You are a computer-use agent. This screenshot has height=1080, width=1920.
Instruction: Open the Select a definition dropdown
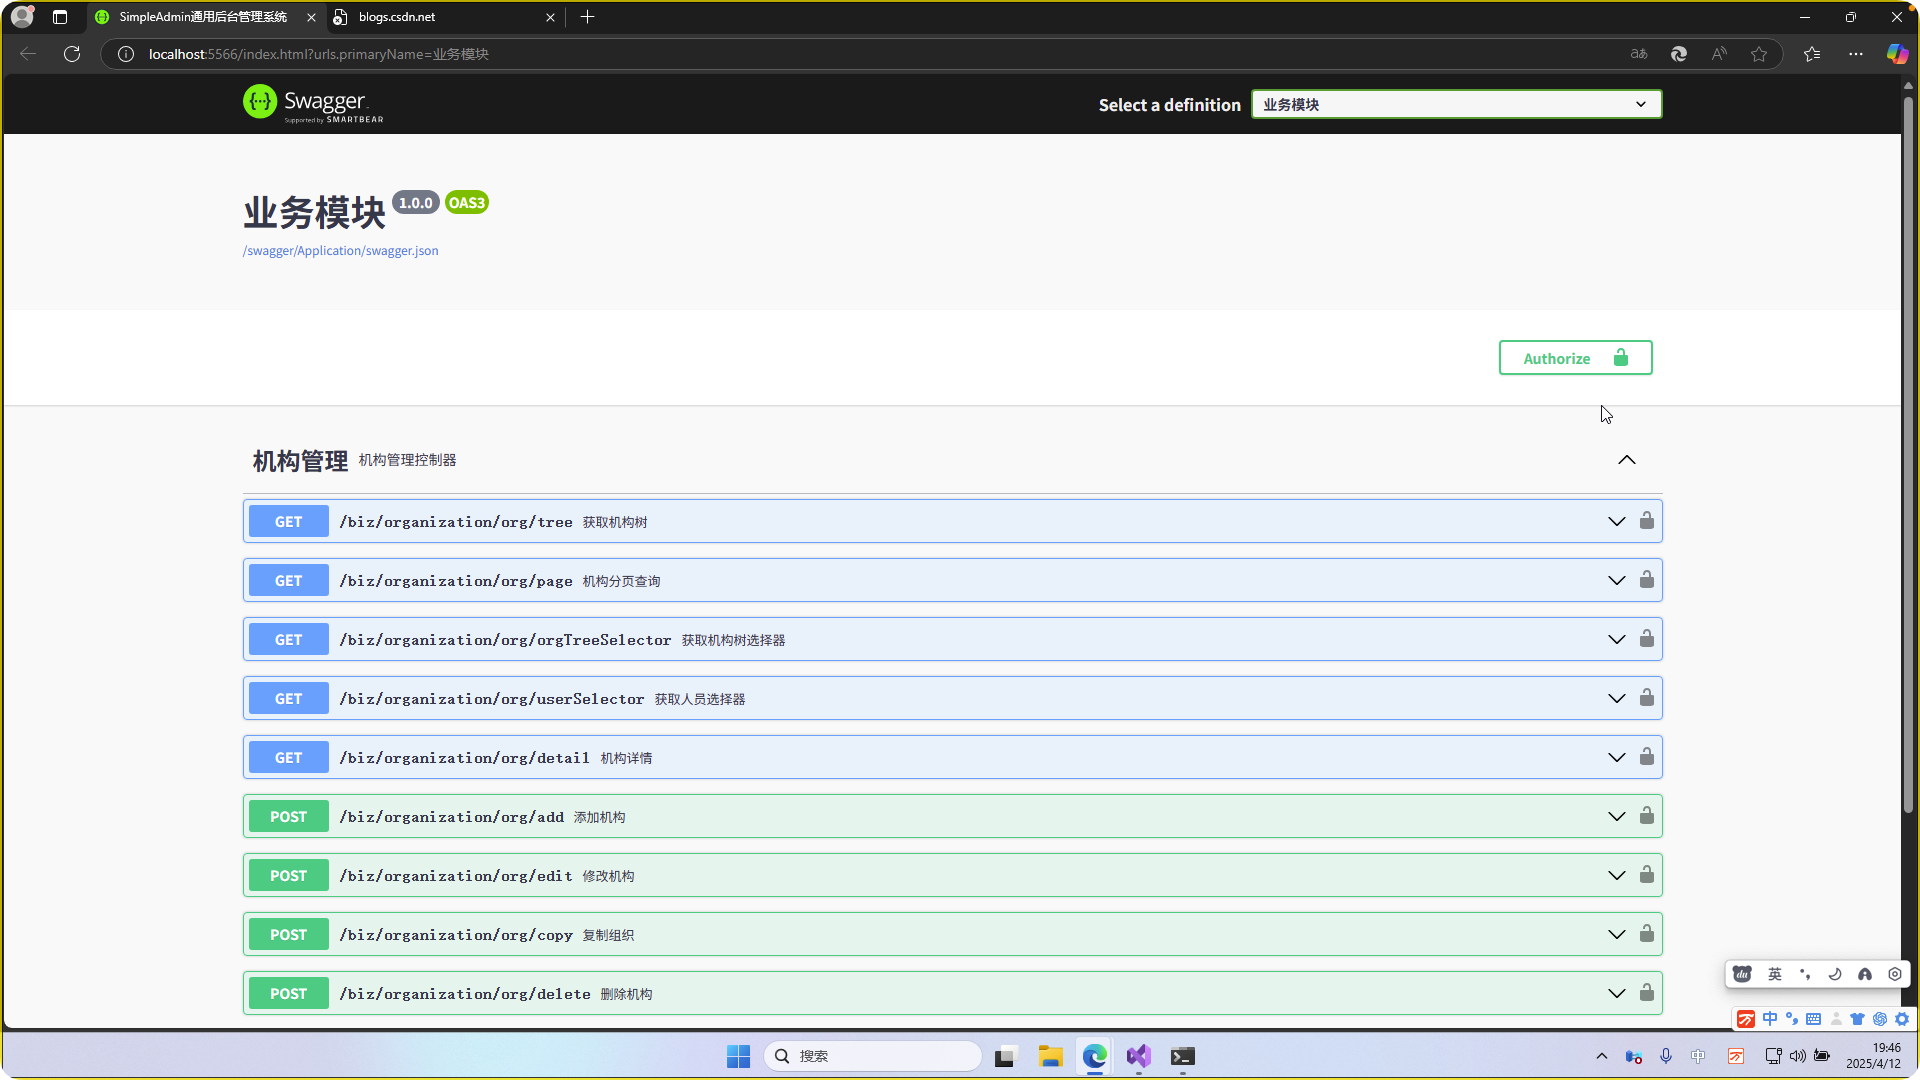tap(1456, 104)
